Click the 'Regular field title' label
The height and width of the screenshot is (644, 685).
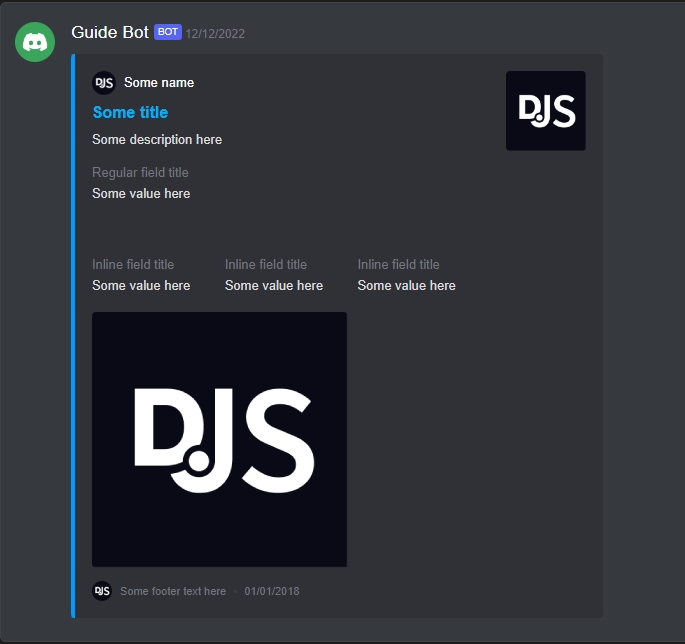(140, 173)
